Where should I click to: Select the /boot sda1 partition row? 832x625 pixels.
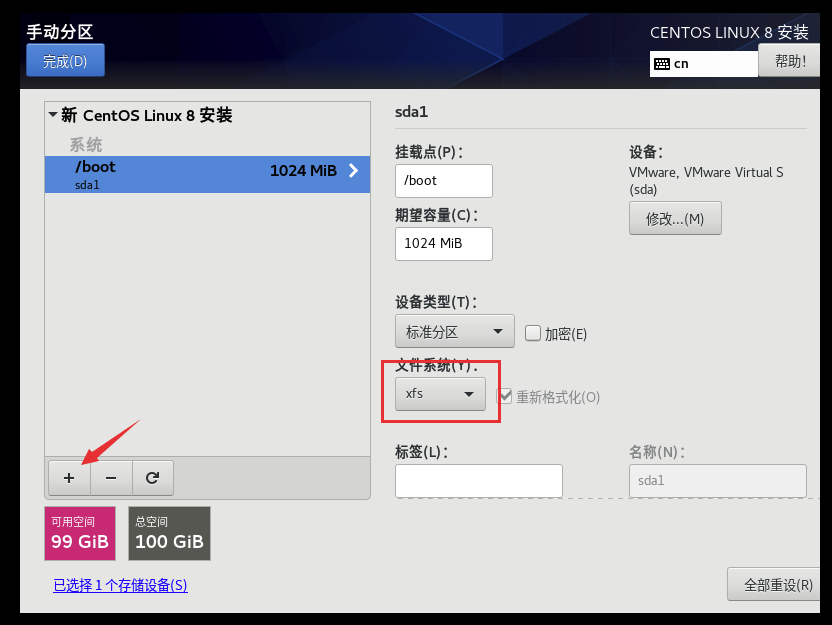[x=207, y=174]
